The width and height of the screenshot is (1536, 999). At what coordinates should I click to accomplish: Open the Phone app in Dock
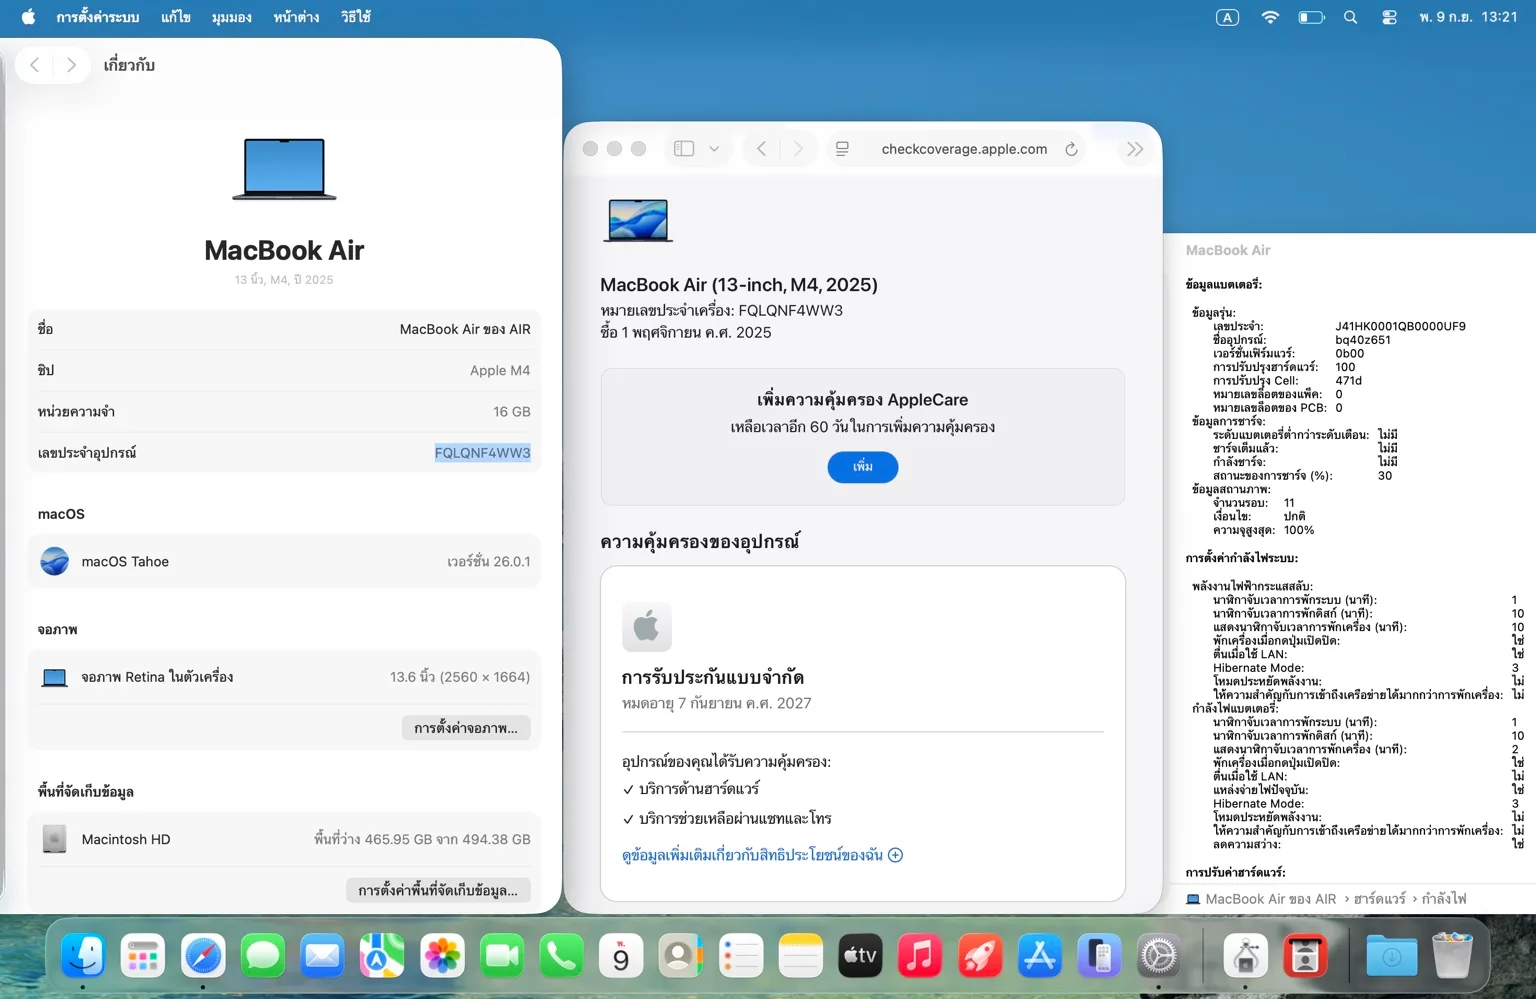[x=561, y=957]
